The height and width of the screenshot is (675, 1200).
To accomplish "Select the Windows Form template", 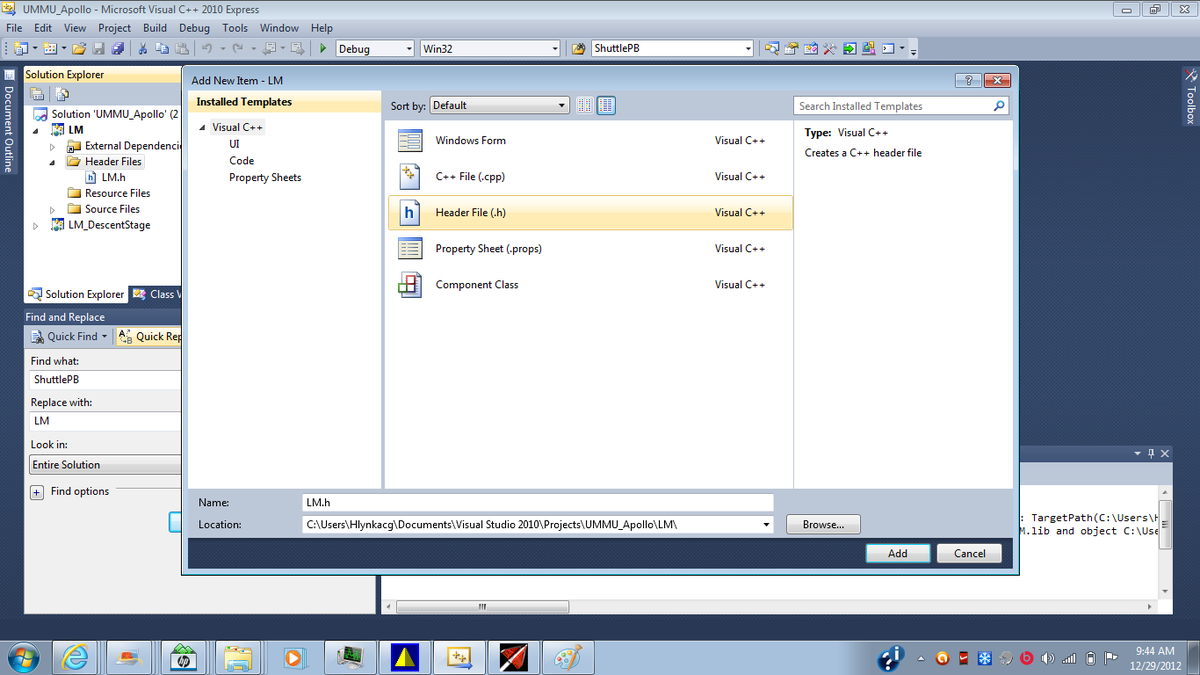I will [x=589, y=141].
